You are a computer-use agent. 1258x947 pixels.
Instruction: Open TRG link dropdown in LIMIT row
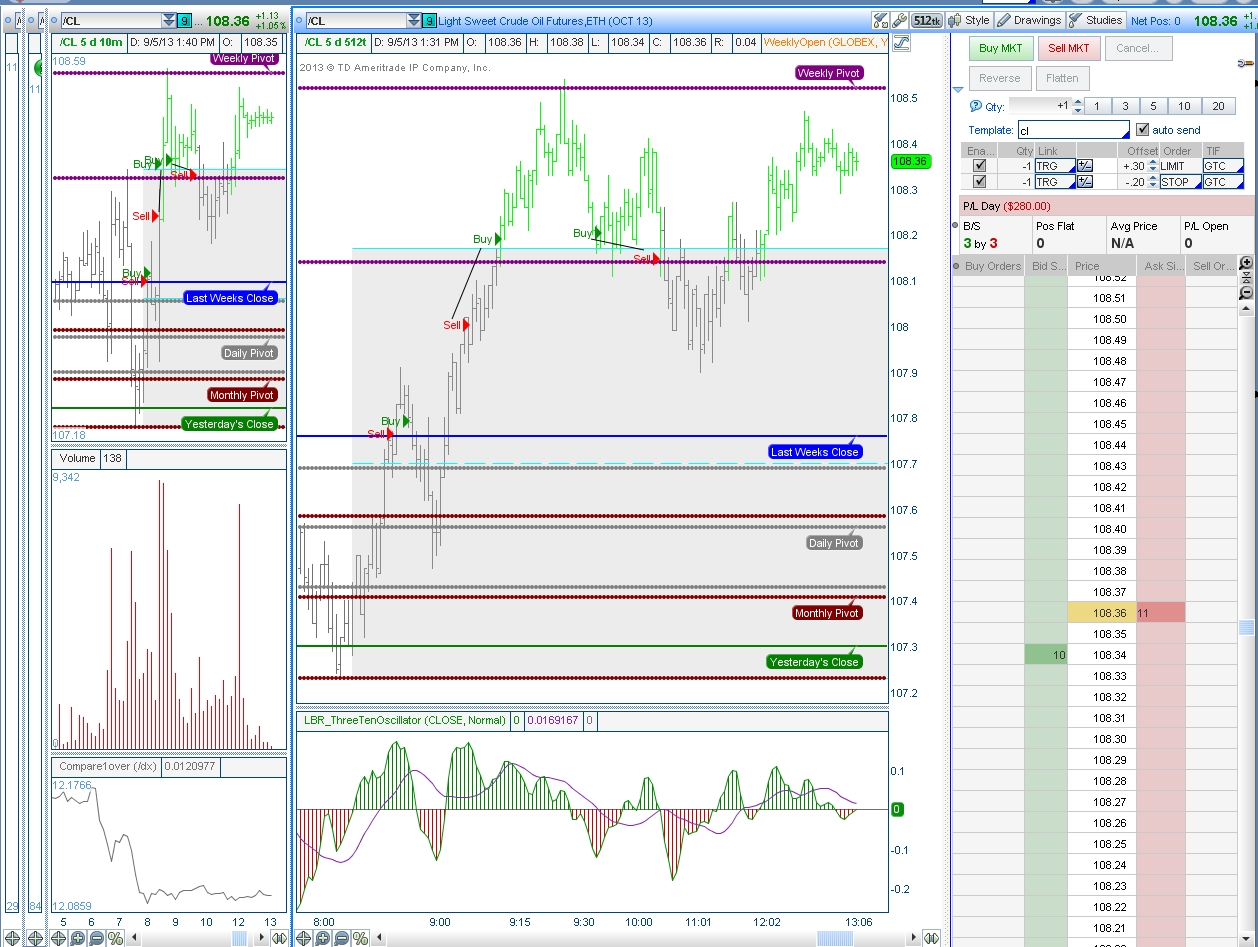pyautogui.click(x=1055, y=166)
